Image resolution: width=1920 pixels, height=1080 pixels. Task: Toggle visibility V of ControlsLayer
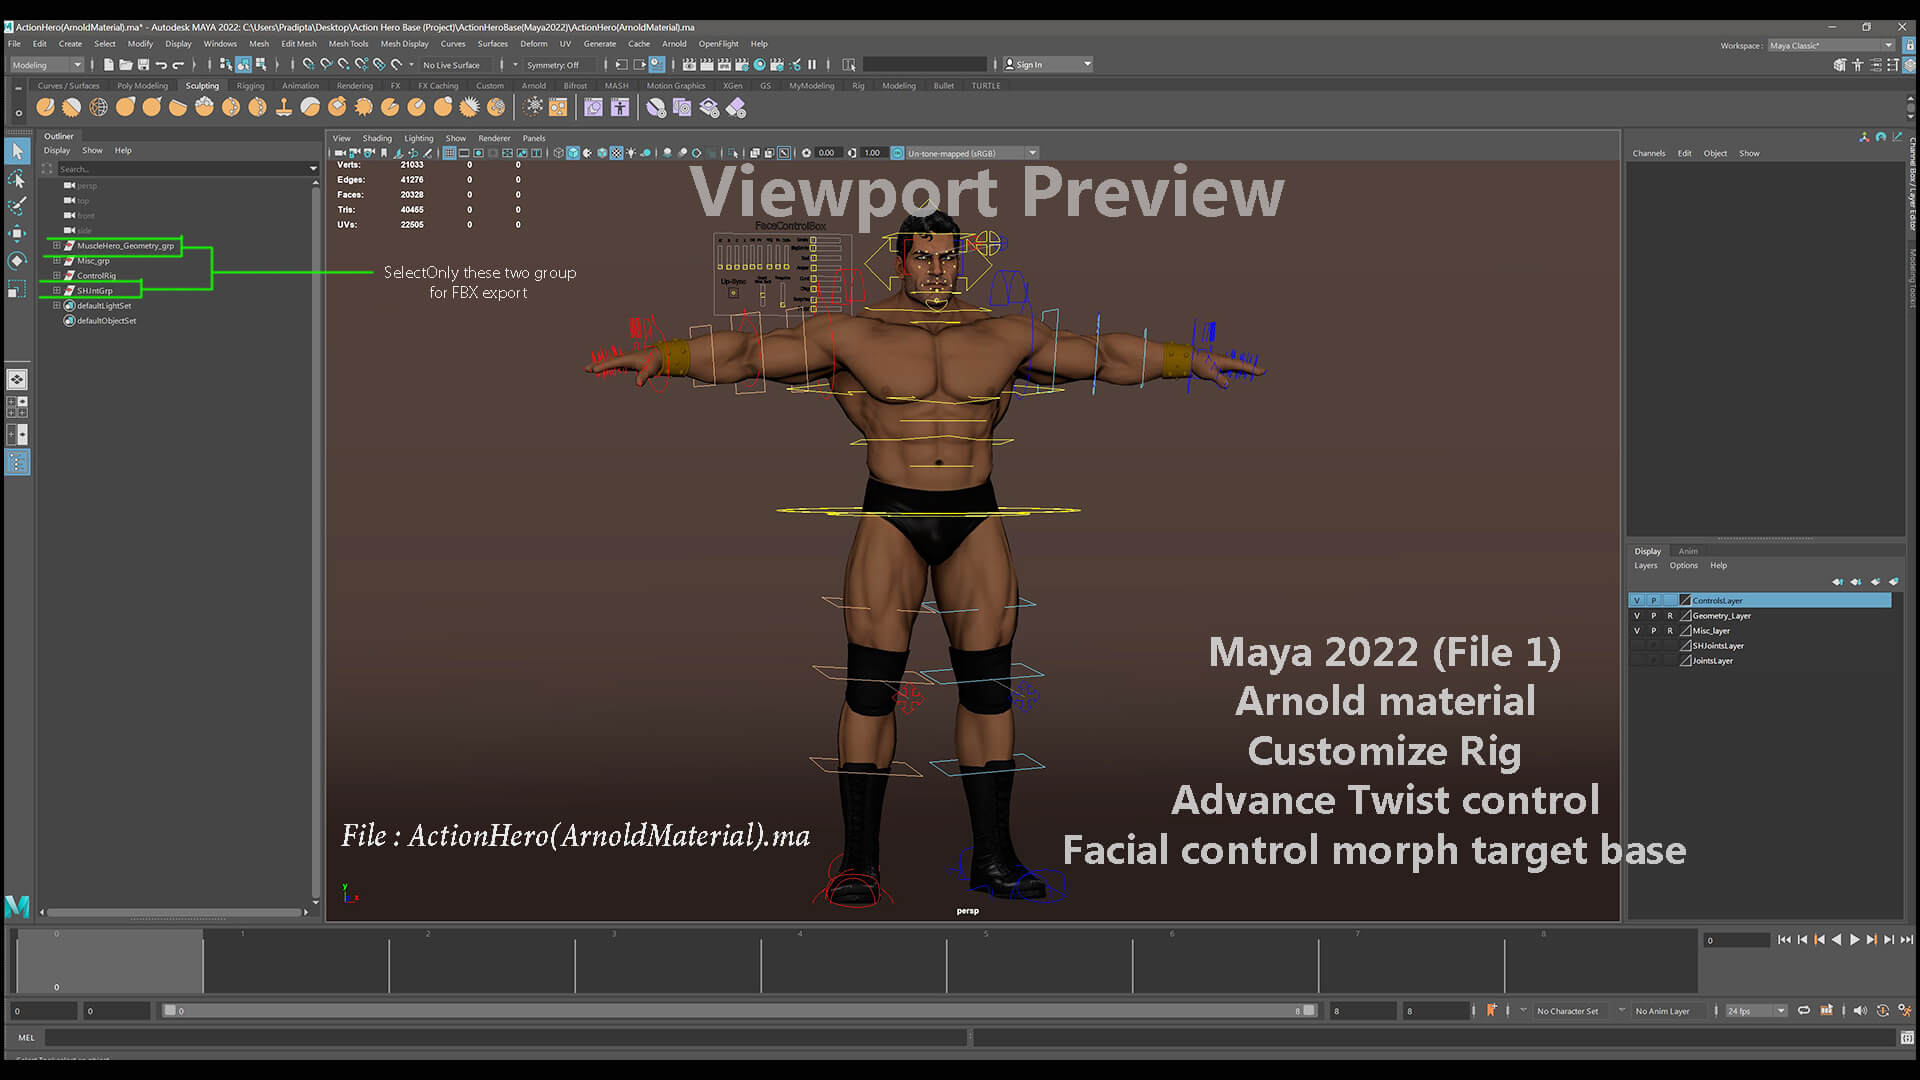click(1637, 601)
